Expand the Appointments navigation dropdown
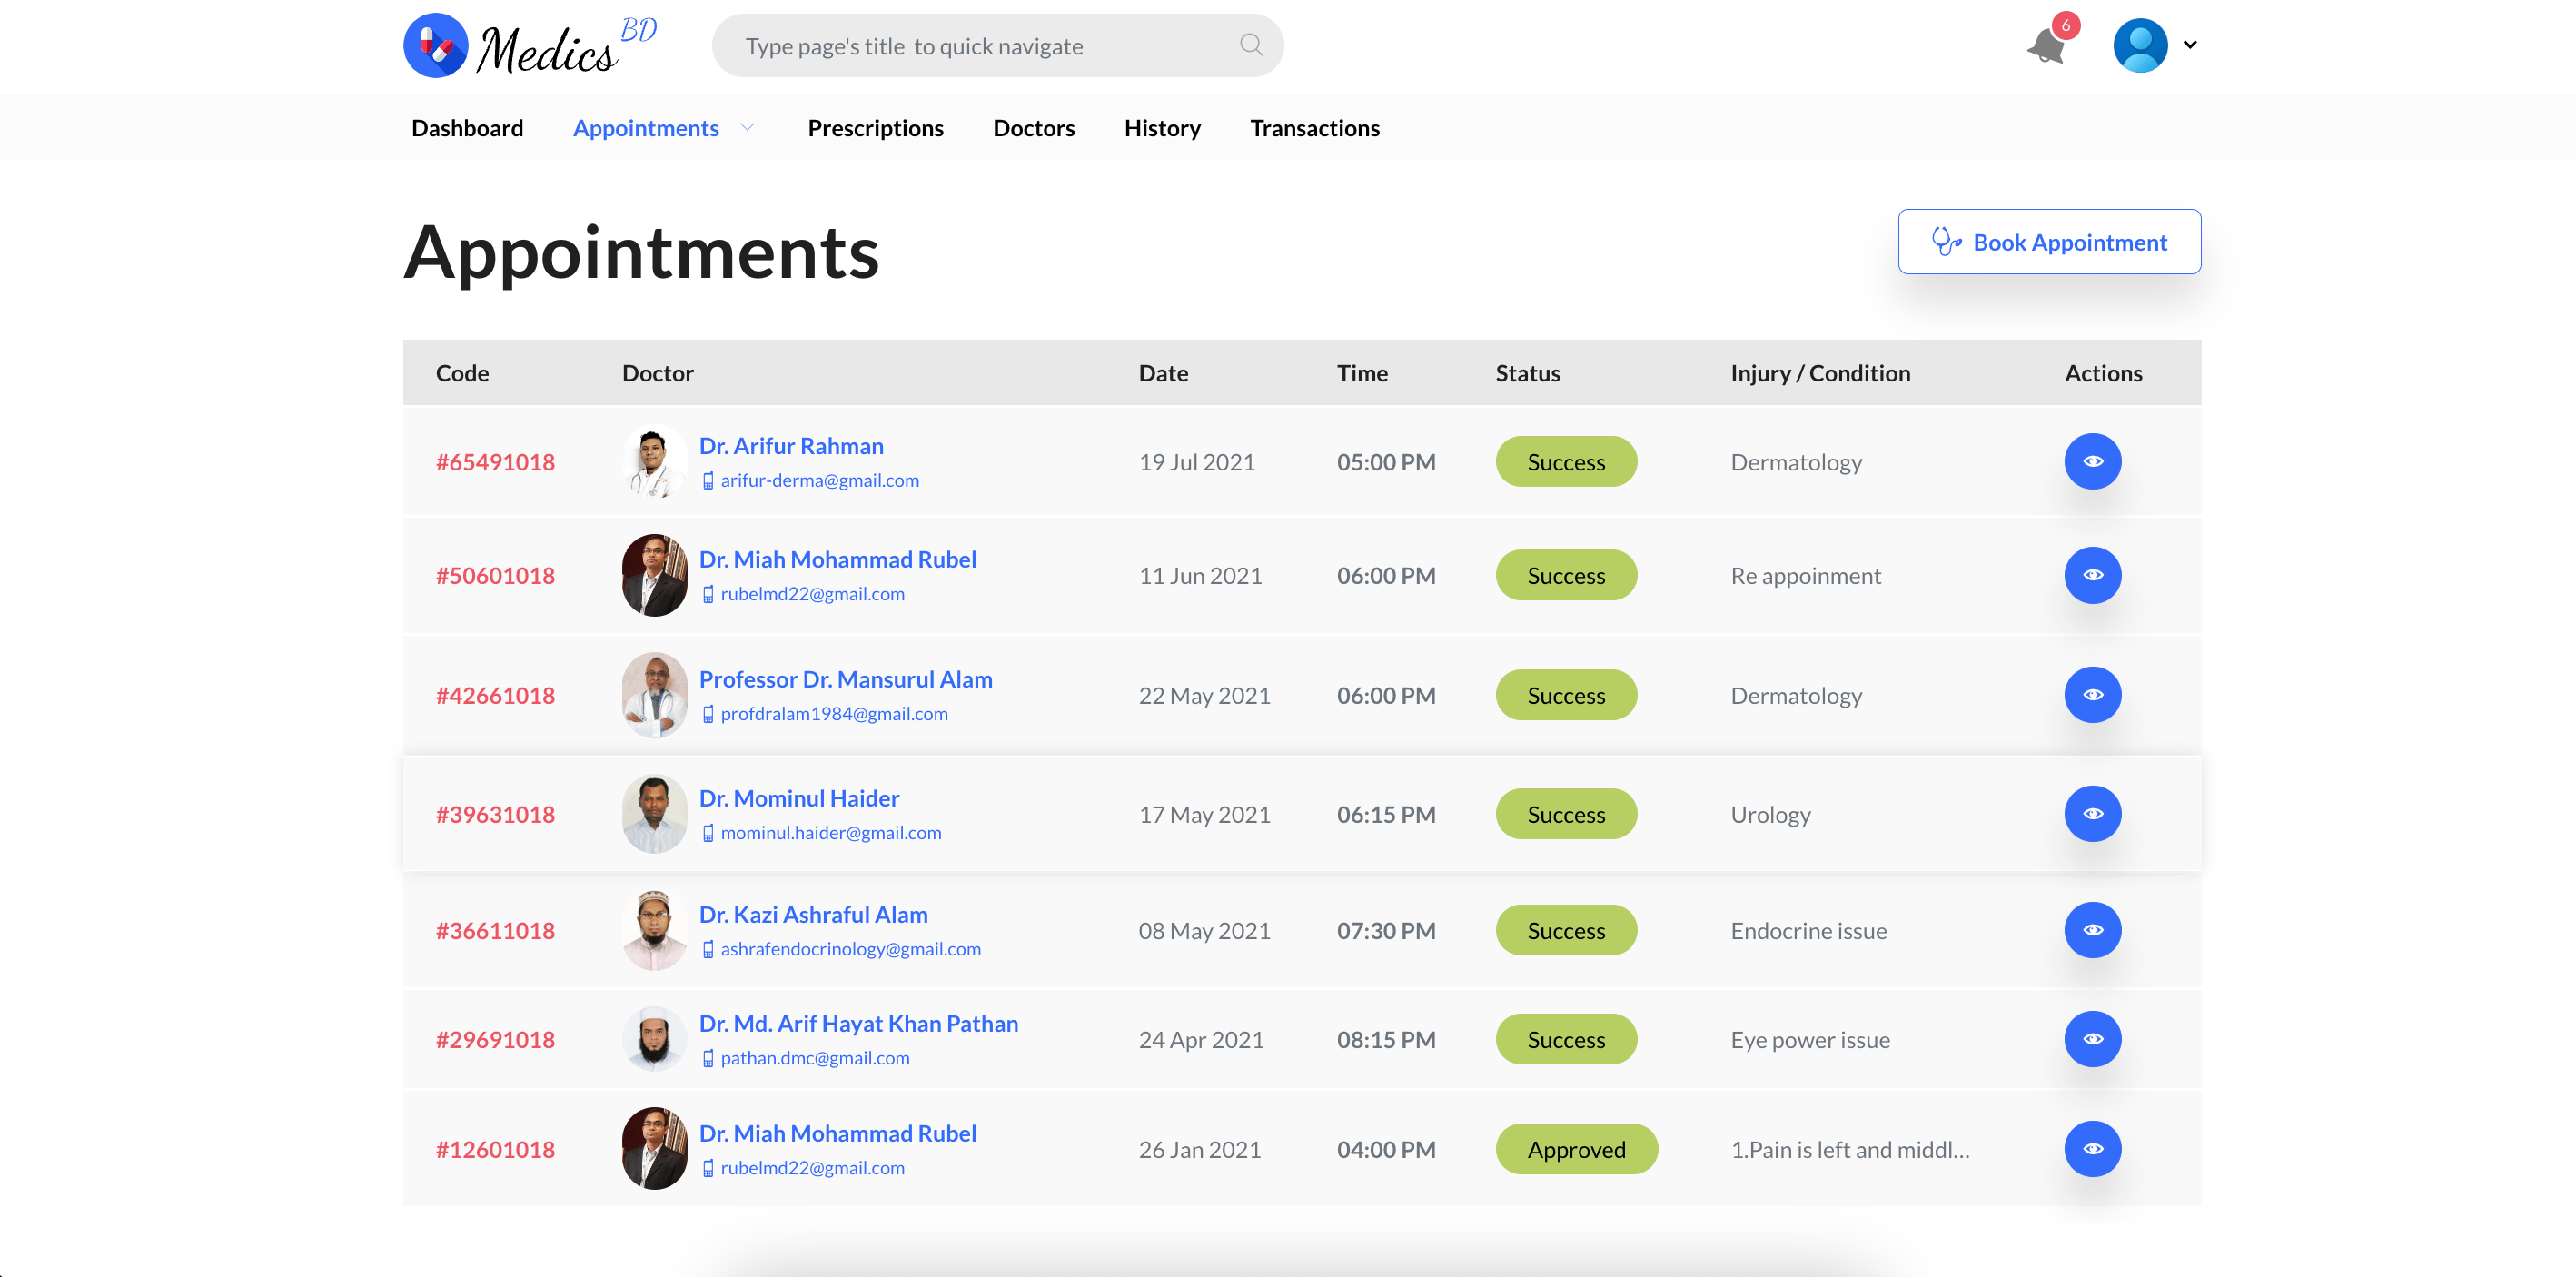 click(x=749, y=126)
